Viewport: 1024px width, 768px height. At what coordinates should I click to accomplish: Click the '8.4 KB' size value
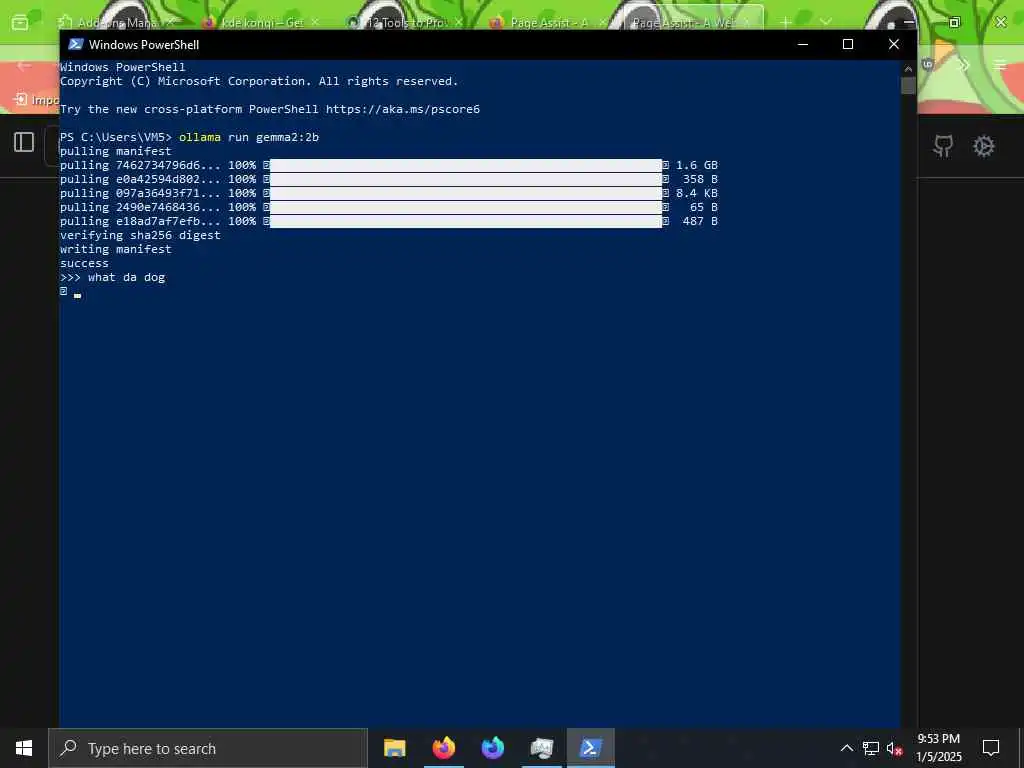point(697,193)
